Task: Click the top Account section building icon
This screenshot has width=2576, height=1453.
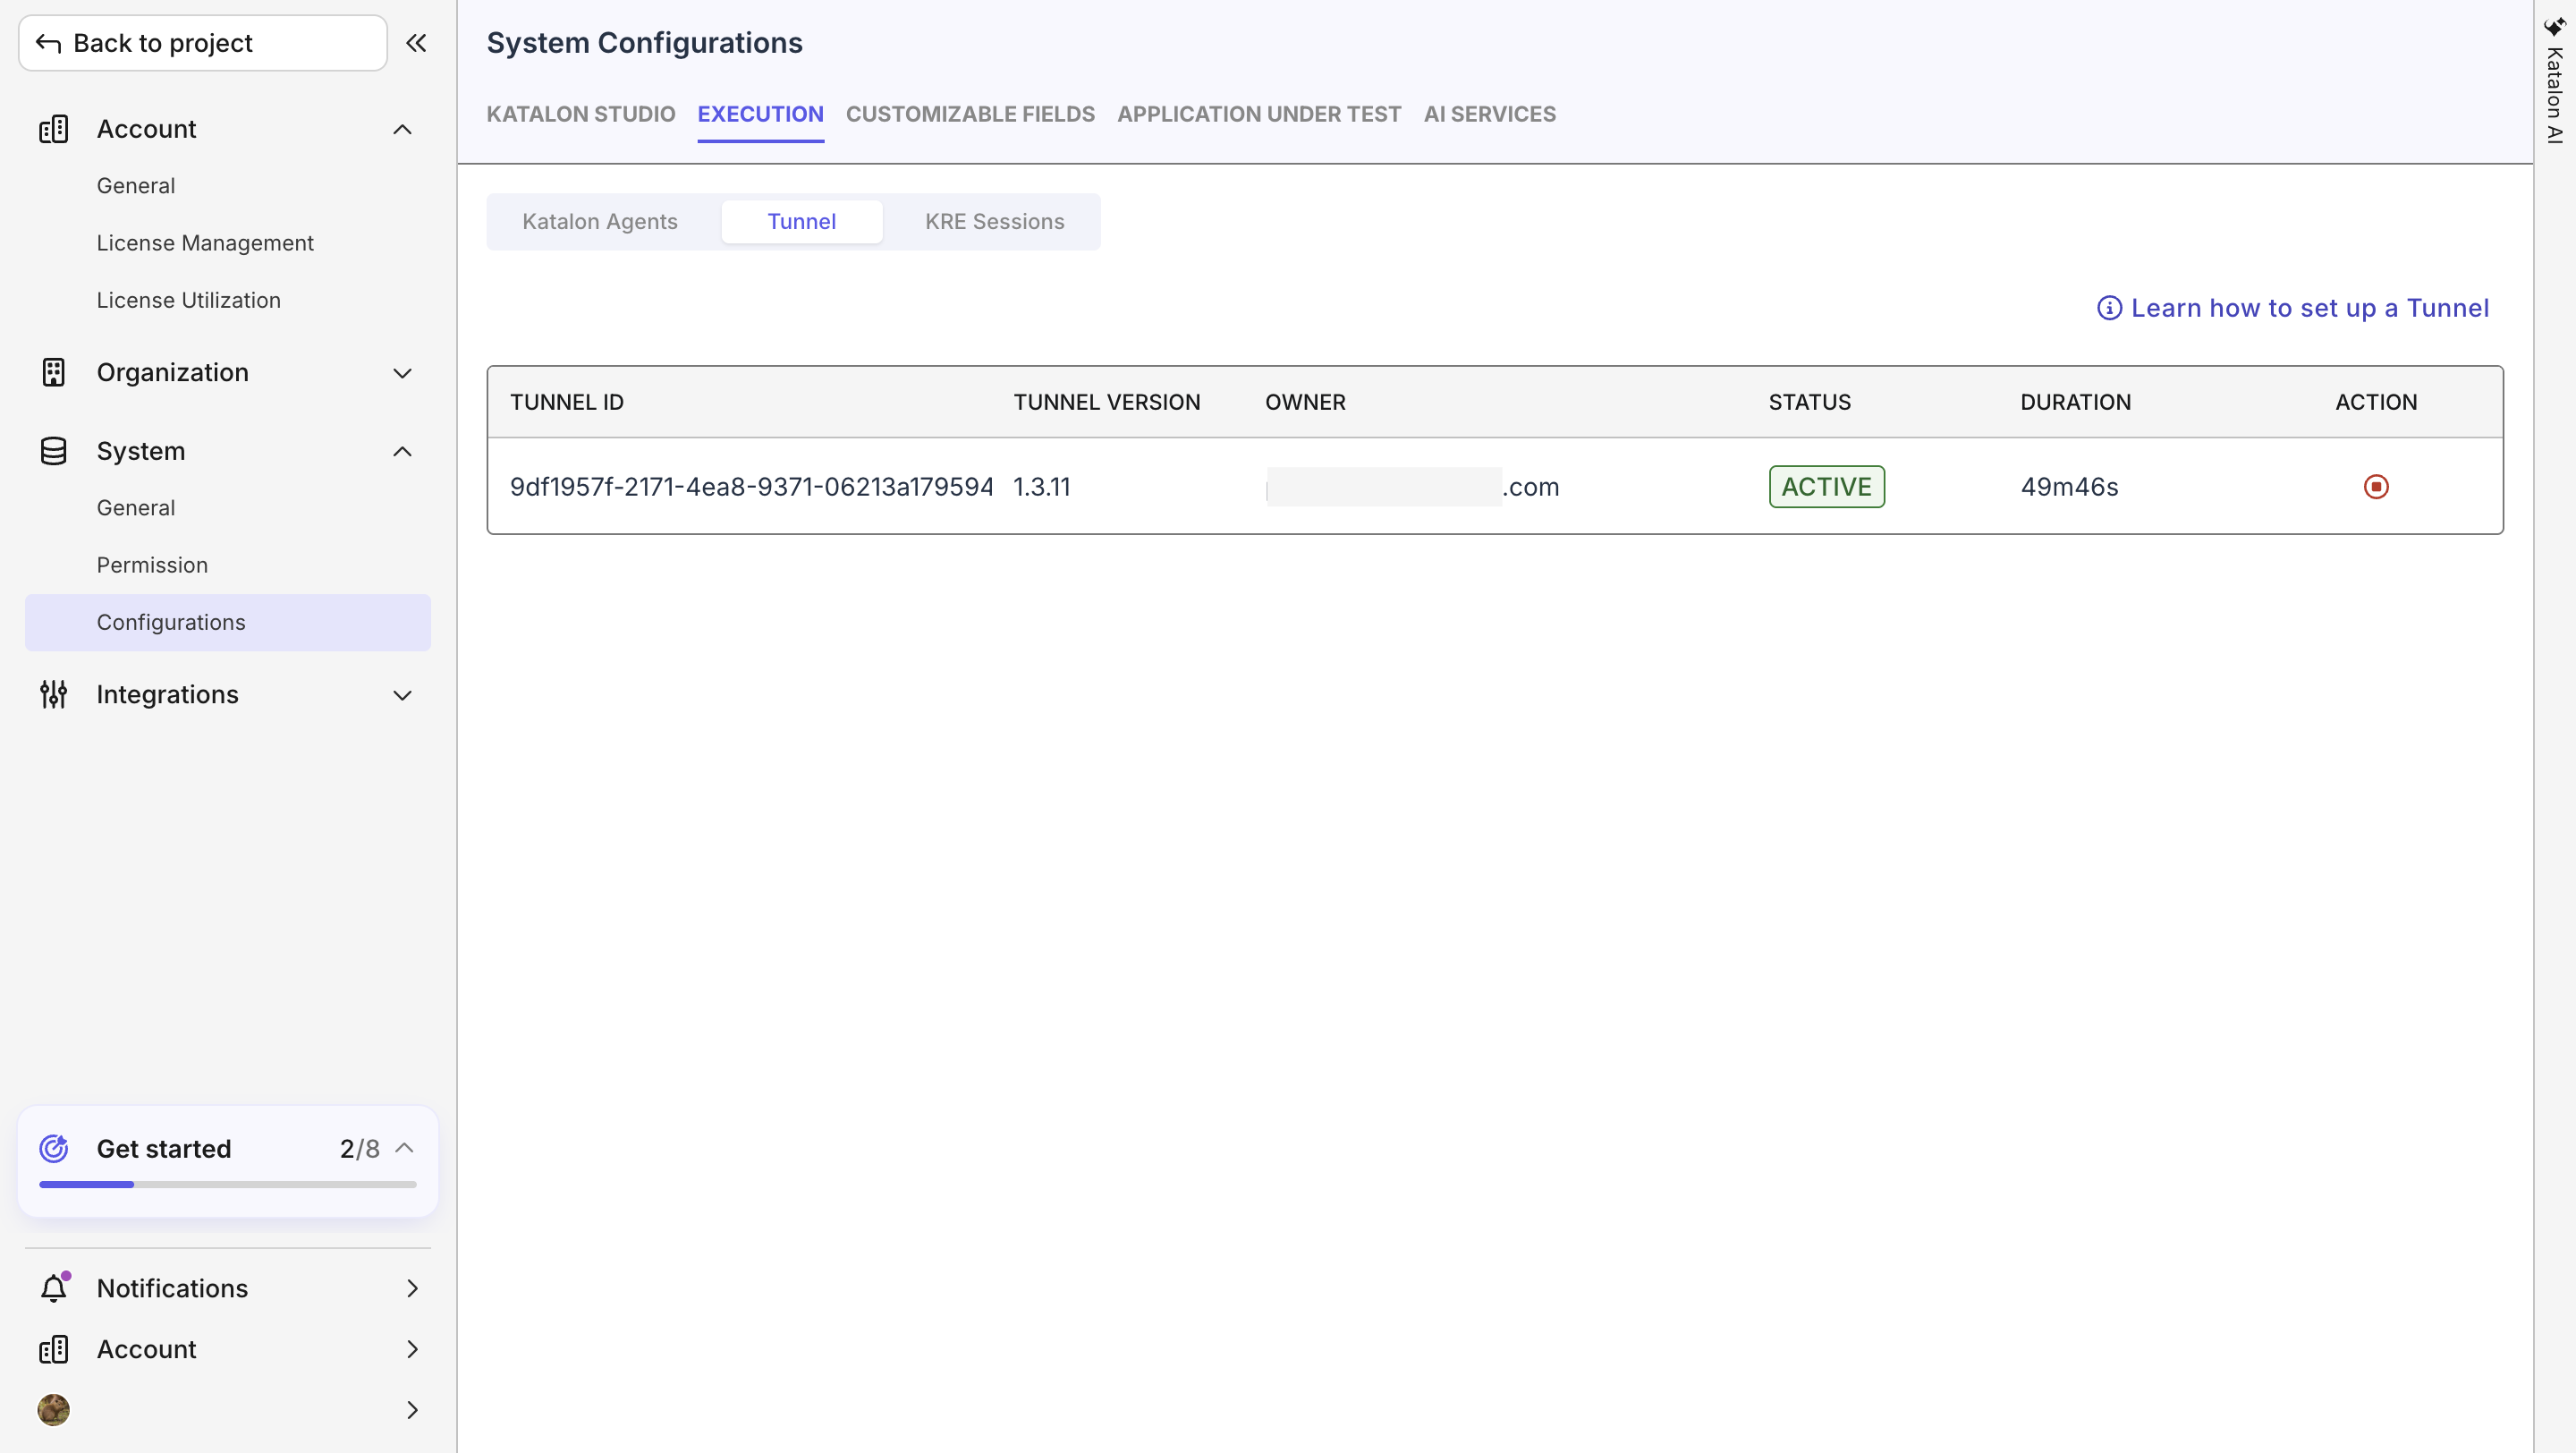Action: 54,129
